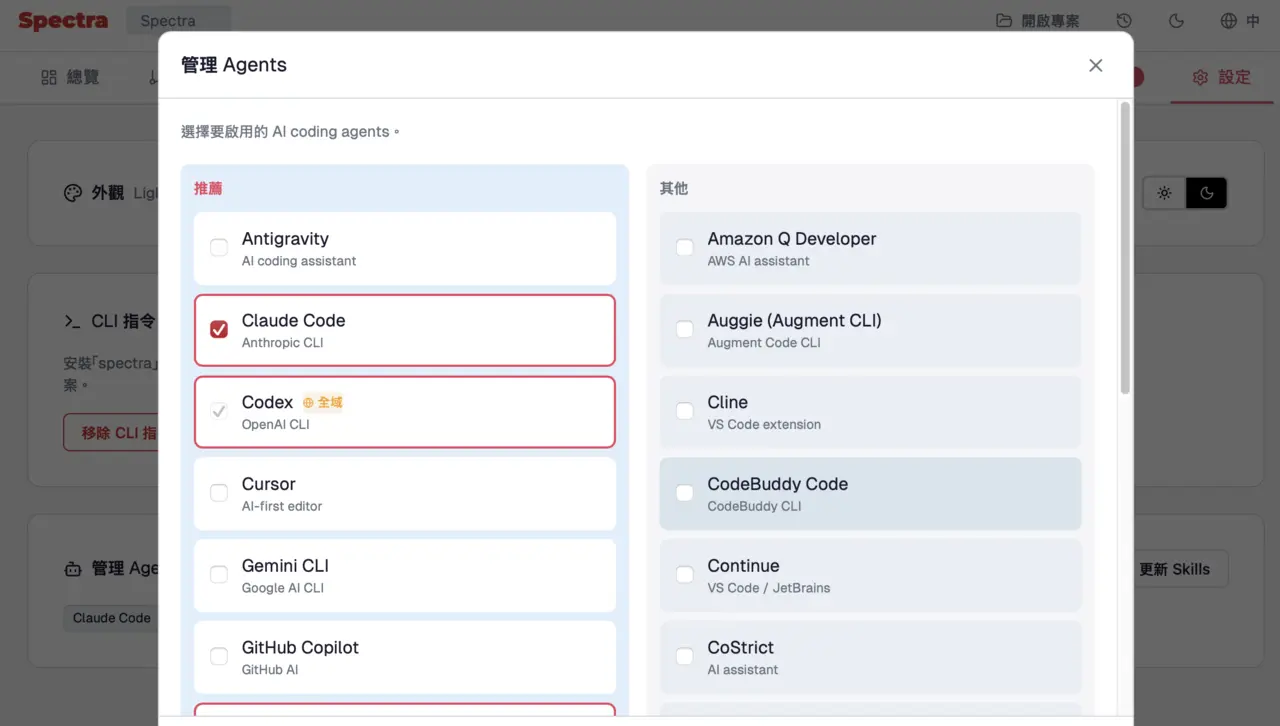This screenshot has width=1280, height=726.
Task: Enable the Antigravity agent checkbox
Action: pos(219,248)
